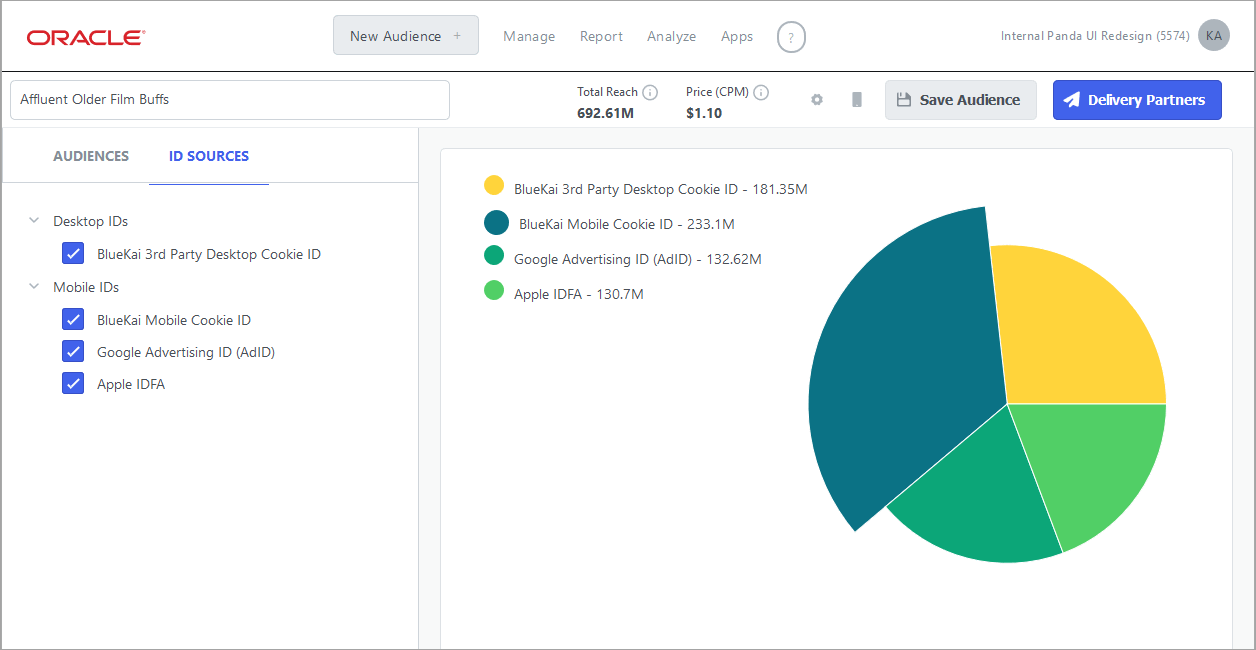This screenshot has height=650, width=1256.
Task: Click the Price (CPM) info icon
Action: coord(761,92)
